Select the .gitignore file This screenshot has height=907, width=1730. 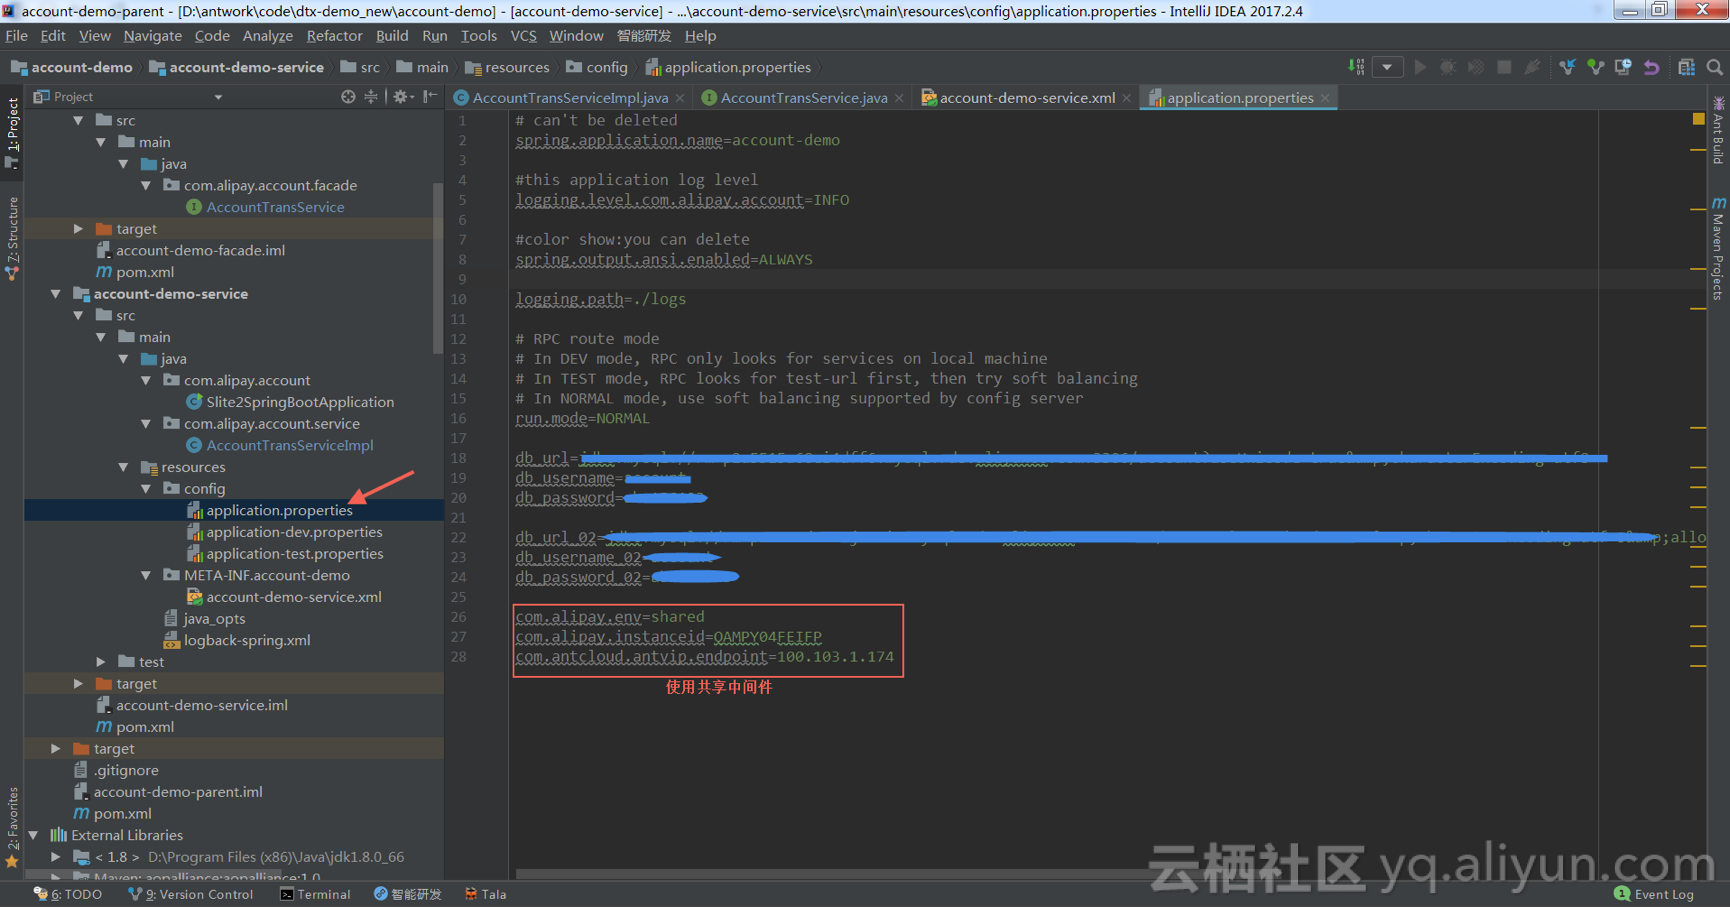coord(125,770)
